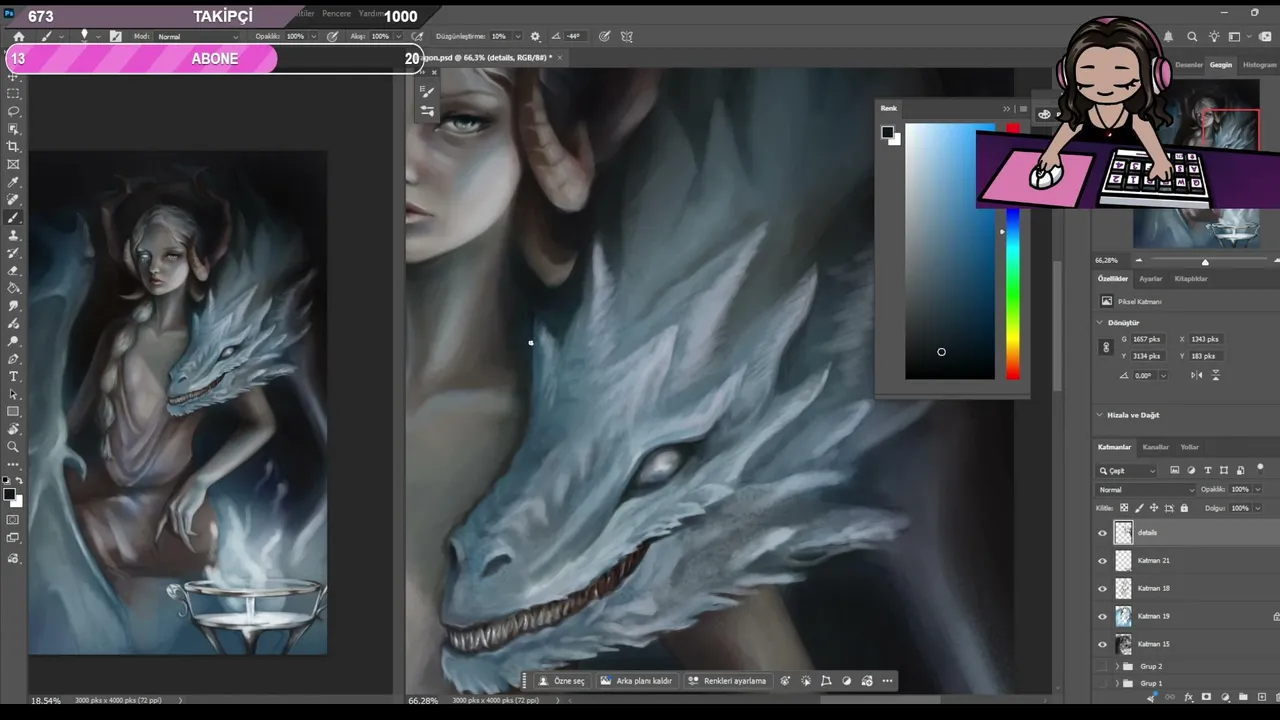
Task: Click the butterfly symmetry paint icon
Action: pyautogui.click(x=627, y=36)
